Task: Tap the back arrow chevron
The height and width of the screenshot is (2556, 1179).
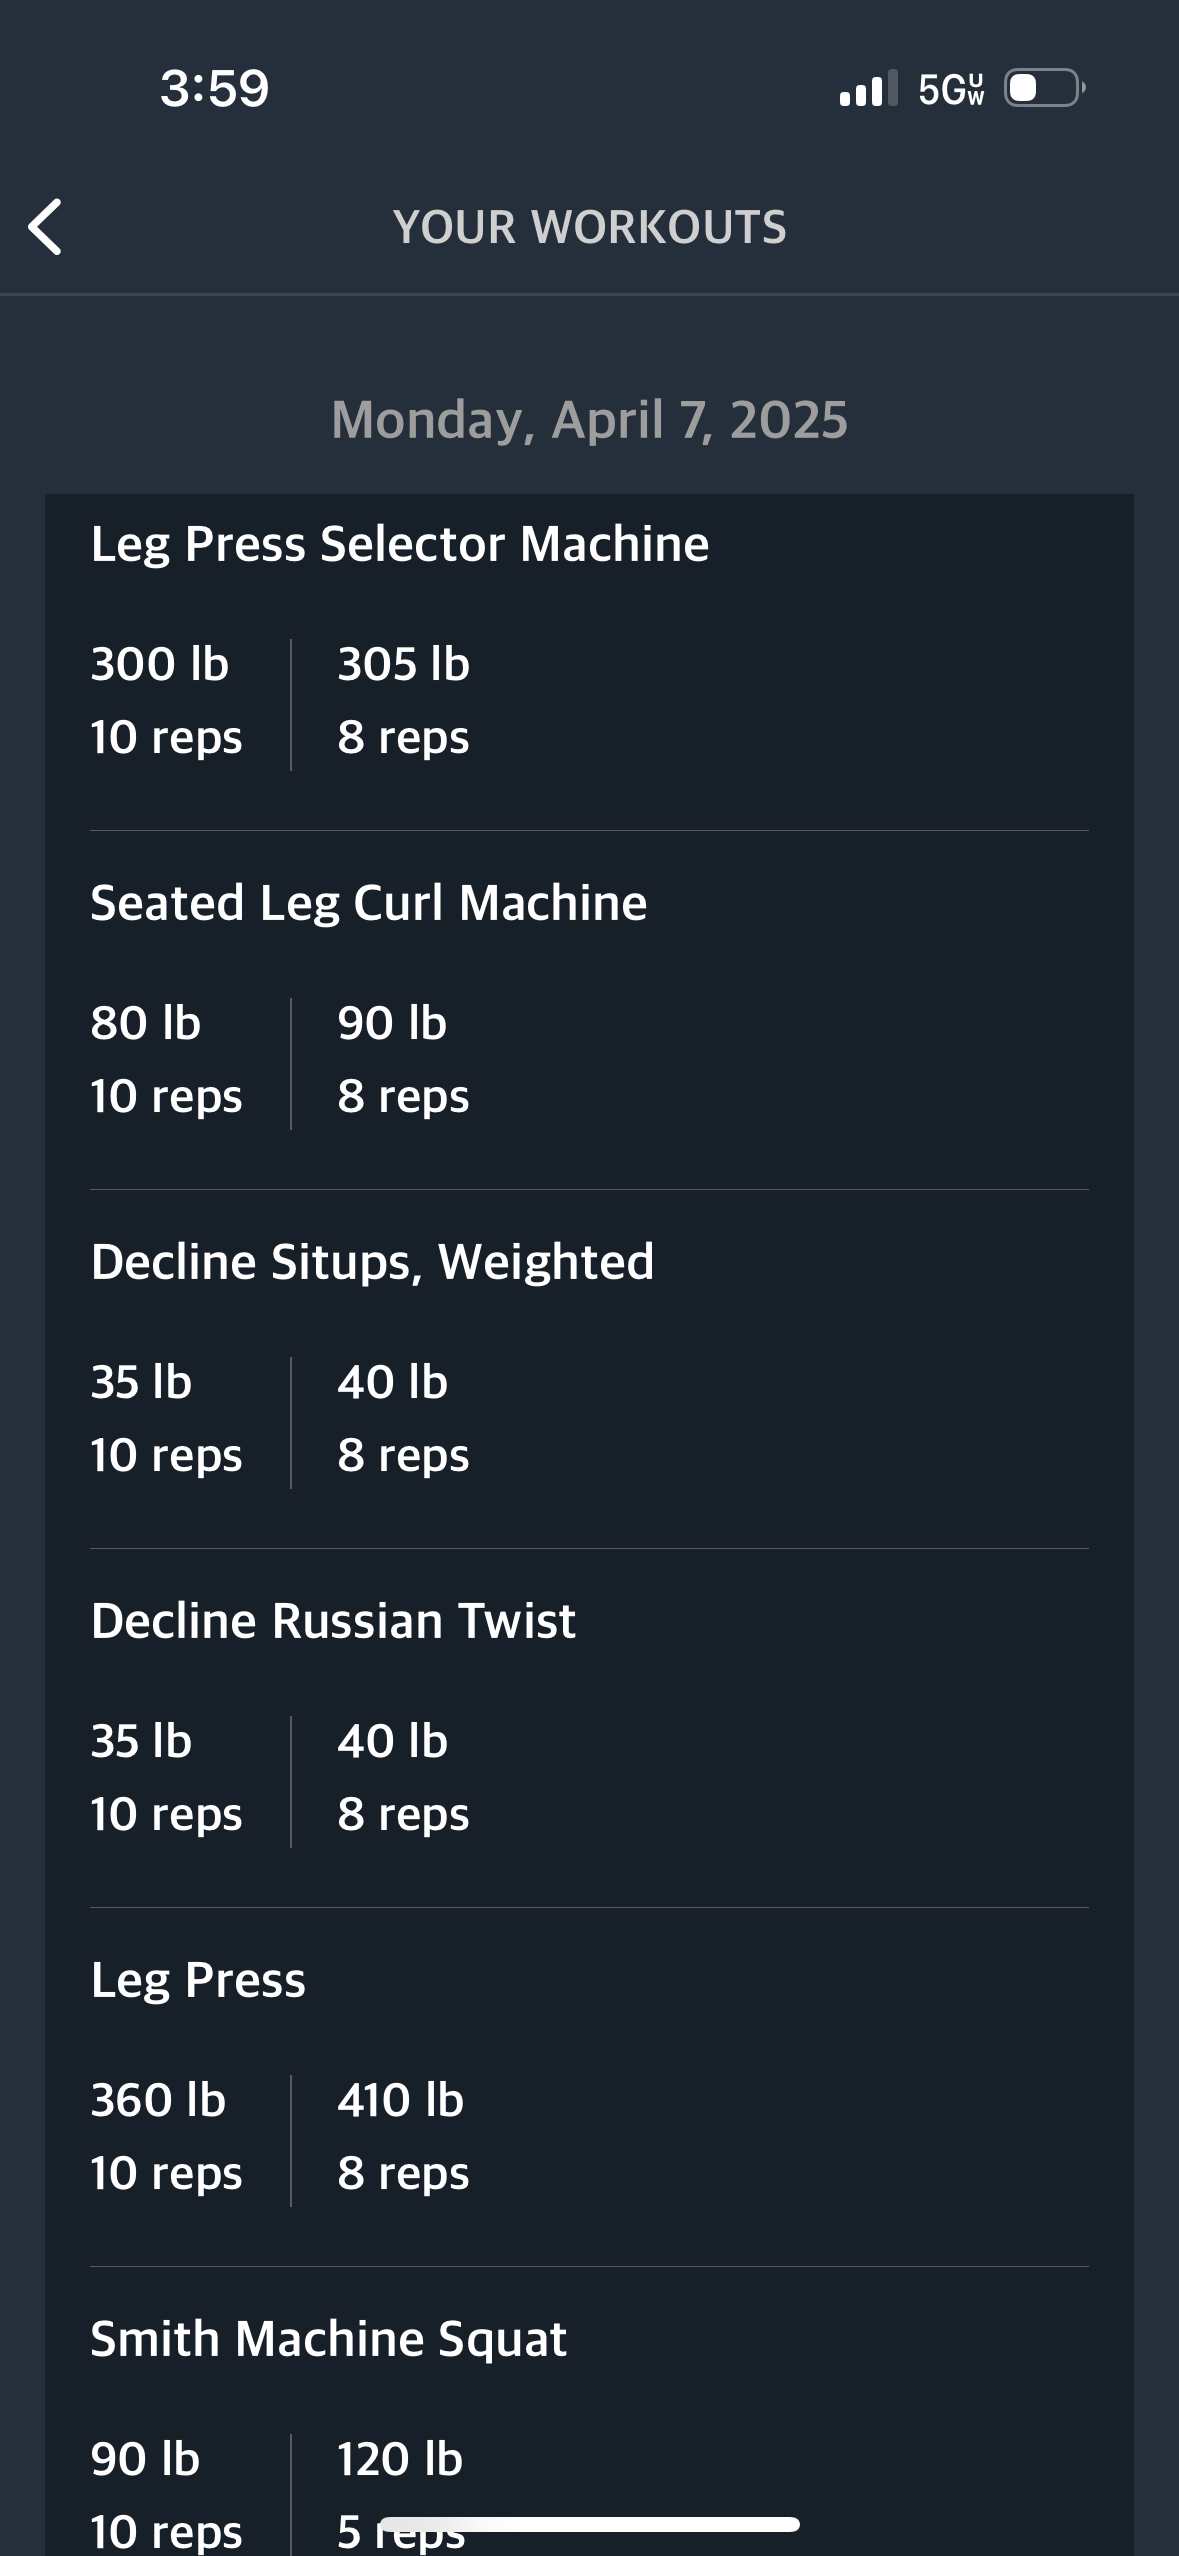Action: [45, 227]
